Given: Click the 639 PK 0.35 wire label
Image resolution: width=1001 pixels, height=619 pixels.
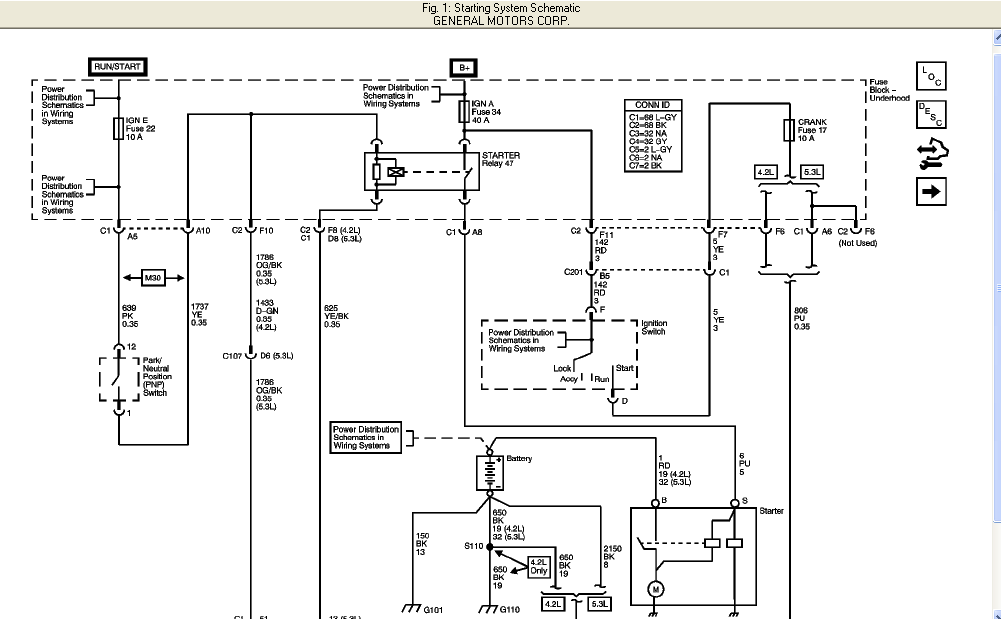Looking at the screenshot, I should (130, 316).
